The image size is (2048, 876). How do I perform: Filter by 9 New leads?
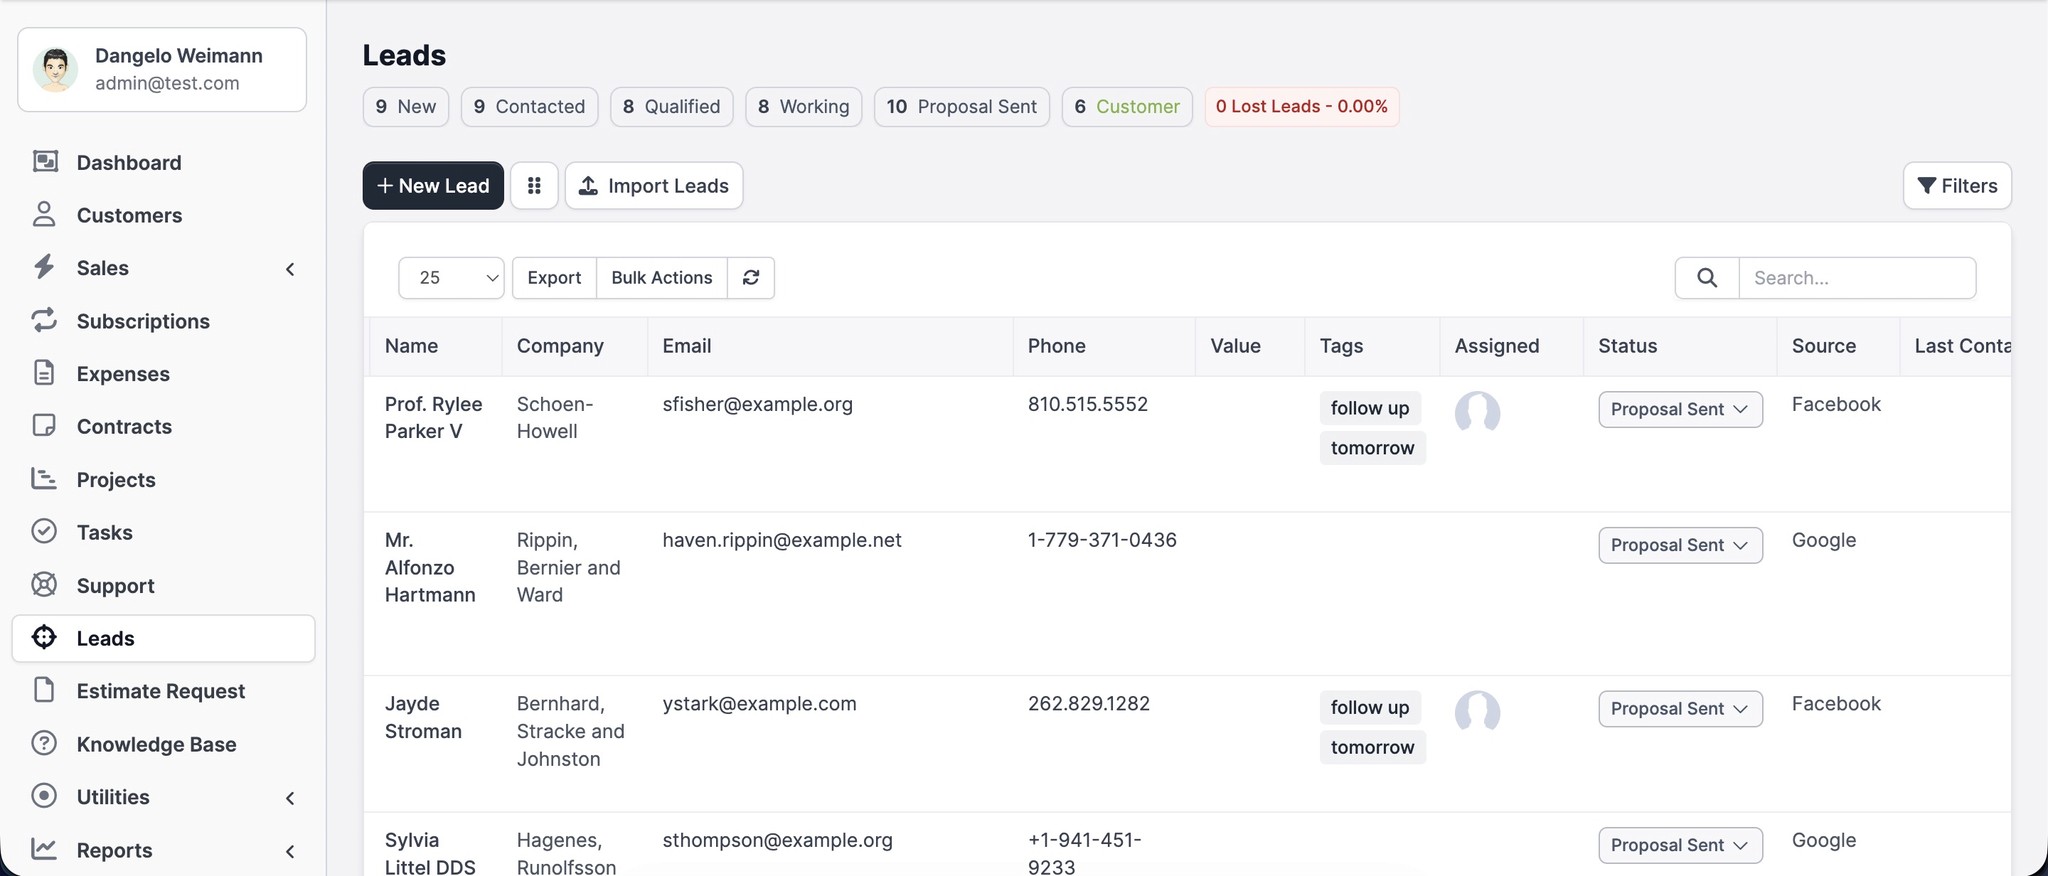pos(406,107)
